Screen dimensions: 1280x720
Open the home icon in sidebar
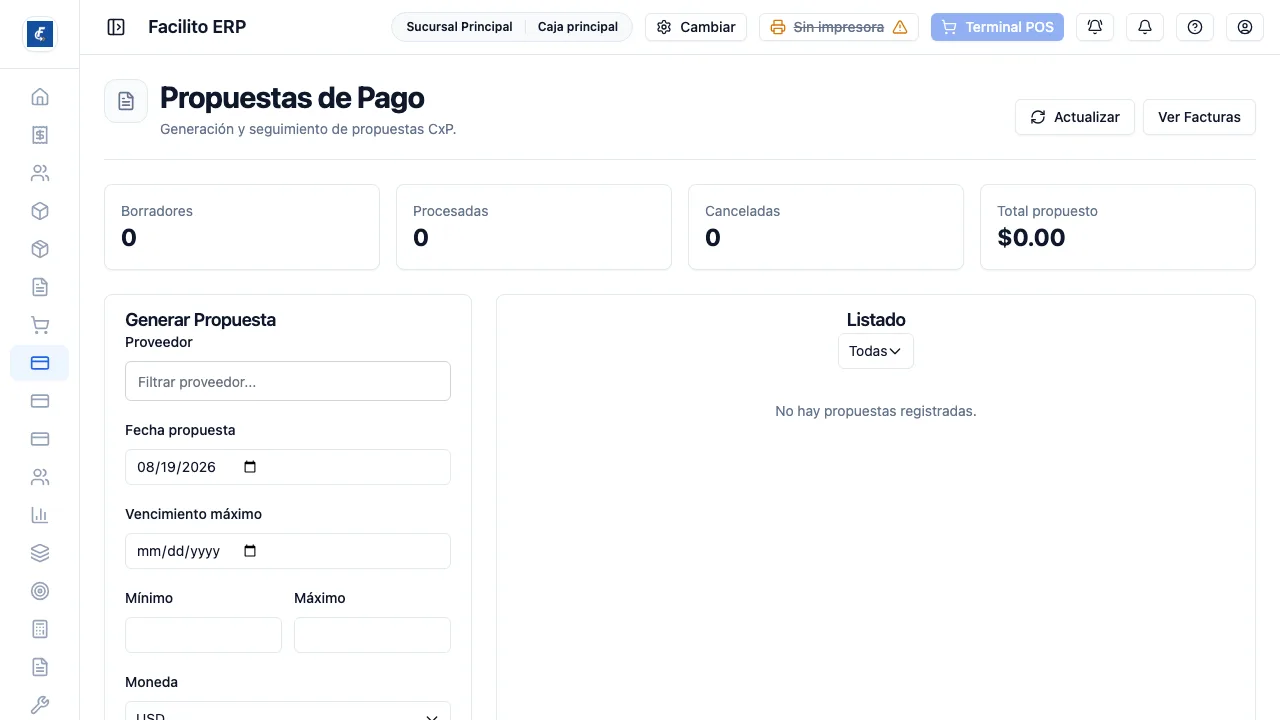click(40, 97)
